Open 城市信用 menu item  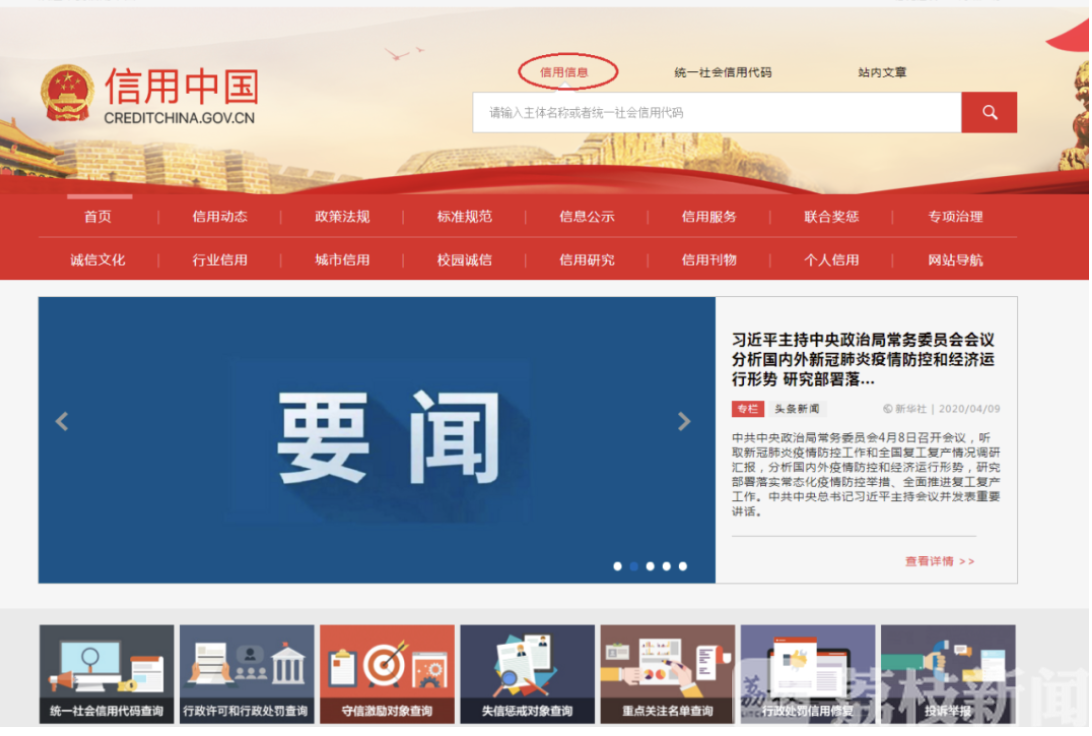tap(342, 260)
